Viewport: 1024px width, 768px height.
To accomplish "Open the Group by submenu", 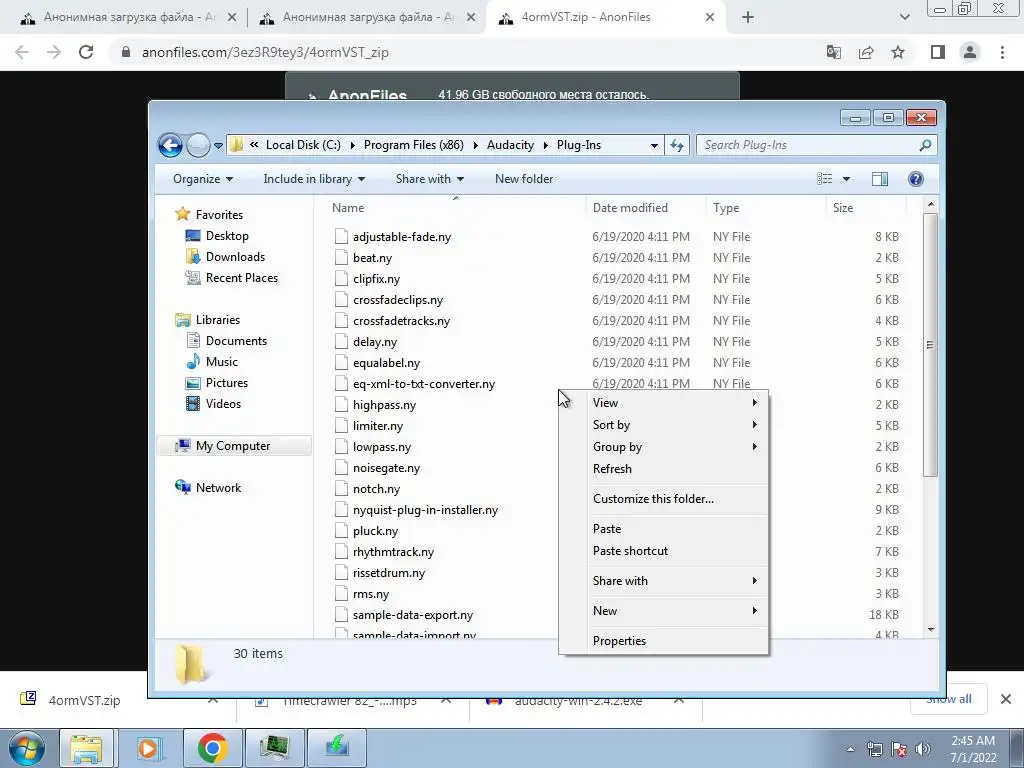I will coord(664,447).
